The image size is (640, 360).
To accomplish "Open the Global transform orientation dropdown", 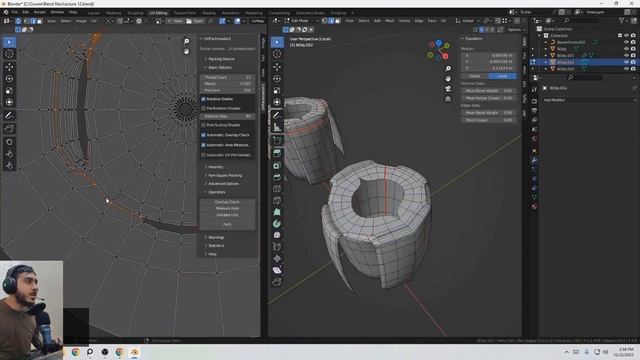I will tap(467, 20).
